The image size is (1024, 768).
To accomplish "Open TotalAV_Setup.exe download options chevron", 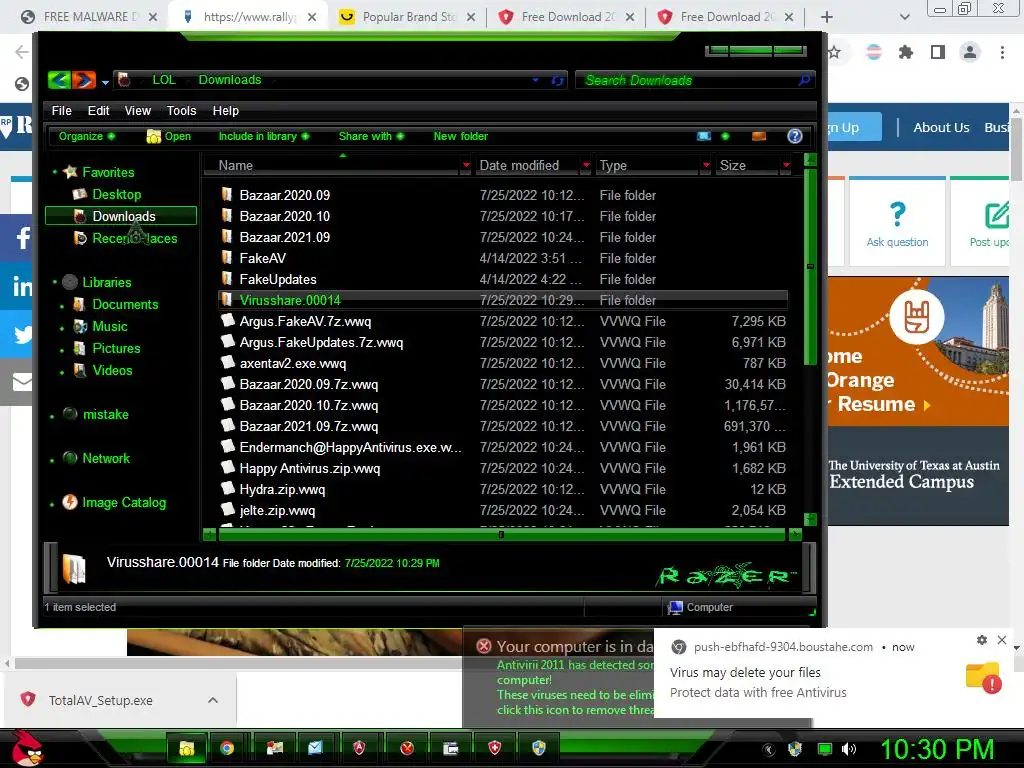I will [213, 700].
